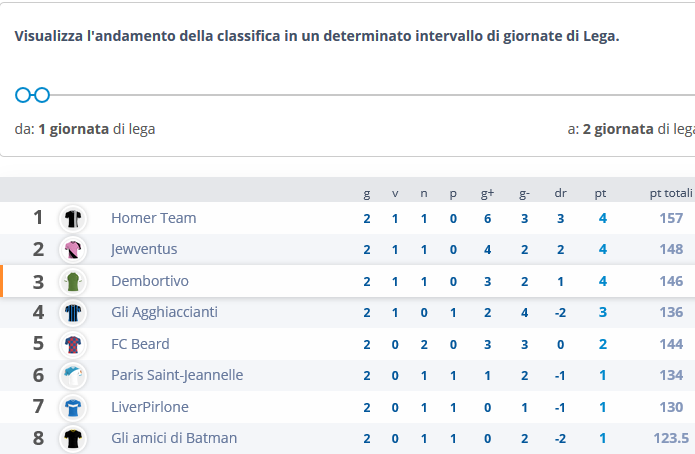Viewport: 695px width, 454px height.
Task: Click the 'pt totali' column header
Action: tap(671, 193)
